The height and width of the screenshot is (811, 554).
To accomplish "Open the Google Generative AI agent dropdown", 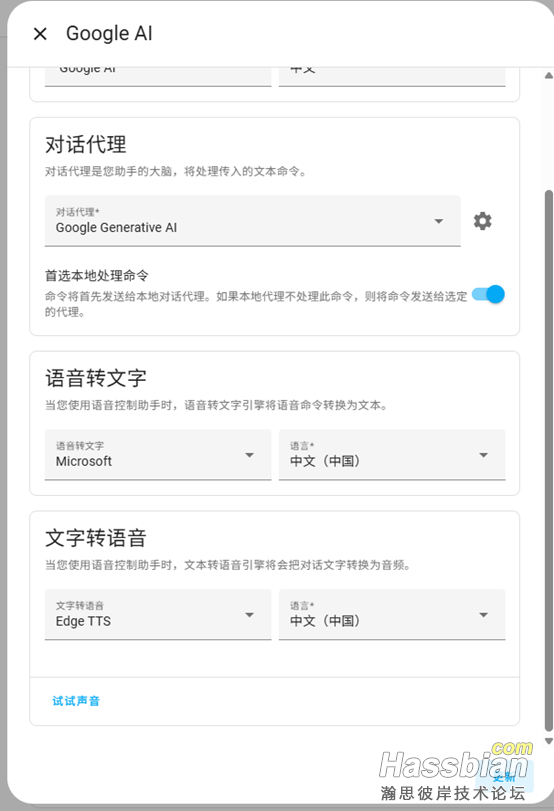I will pyautogui.click(x=252, y=221).
